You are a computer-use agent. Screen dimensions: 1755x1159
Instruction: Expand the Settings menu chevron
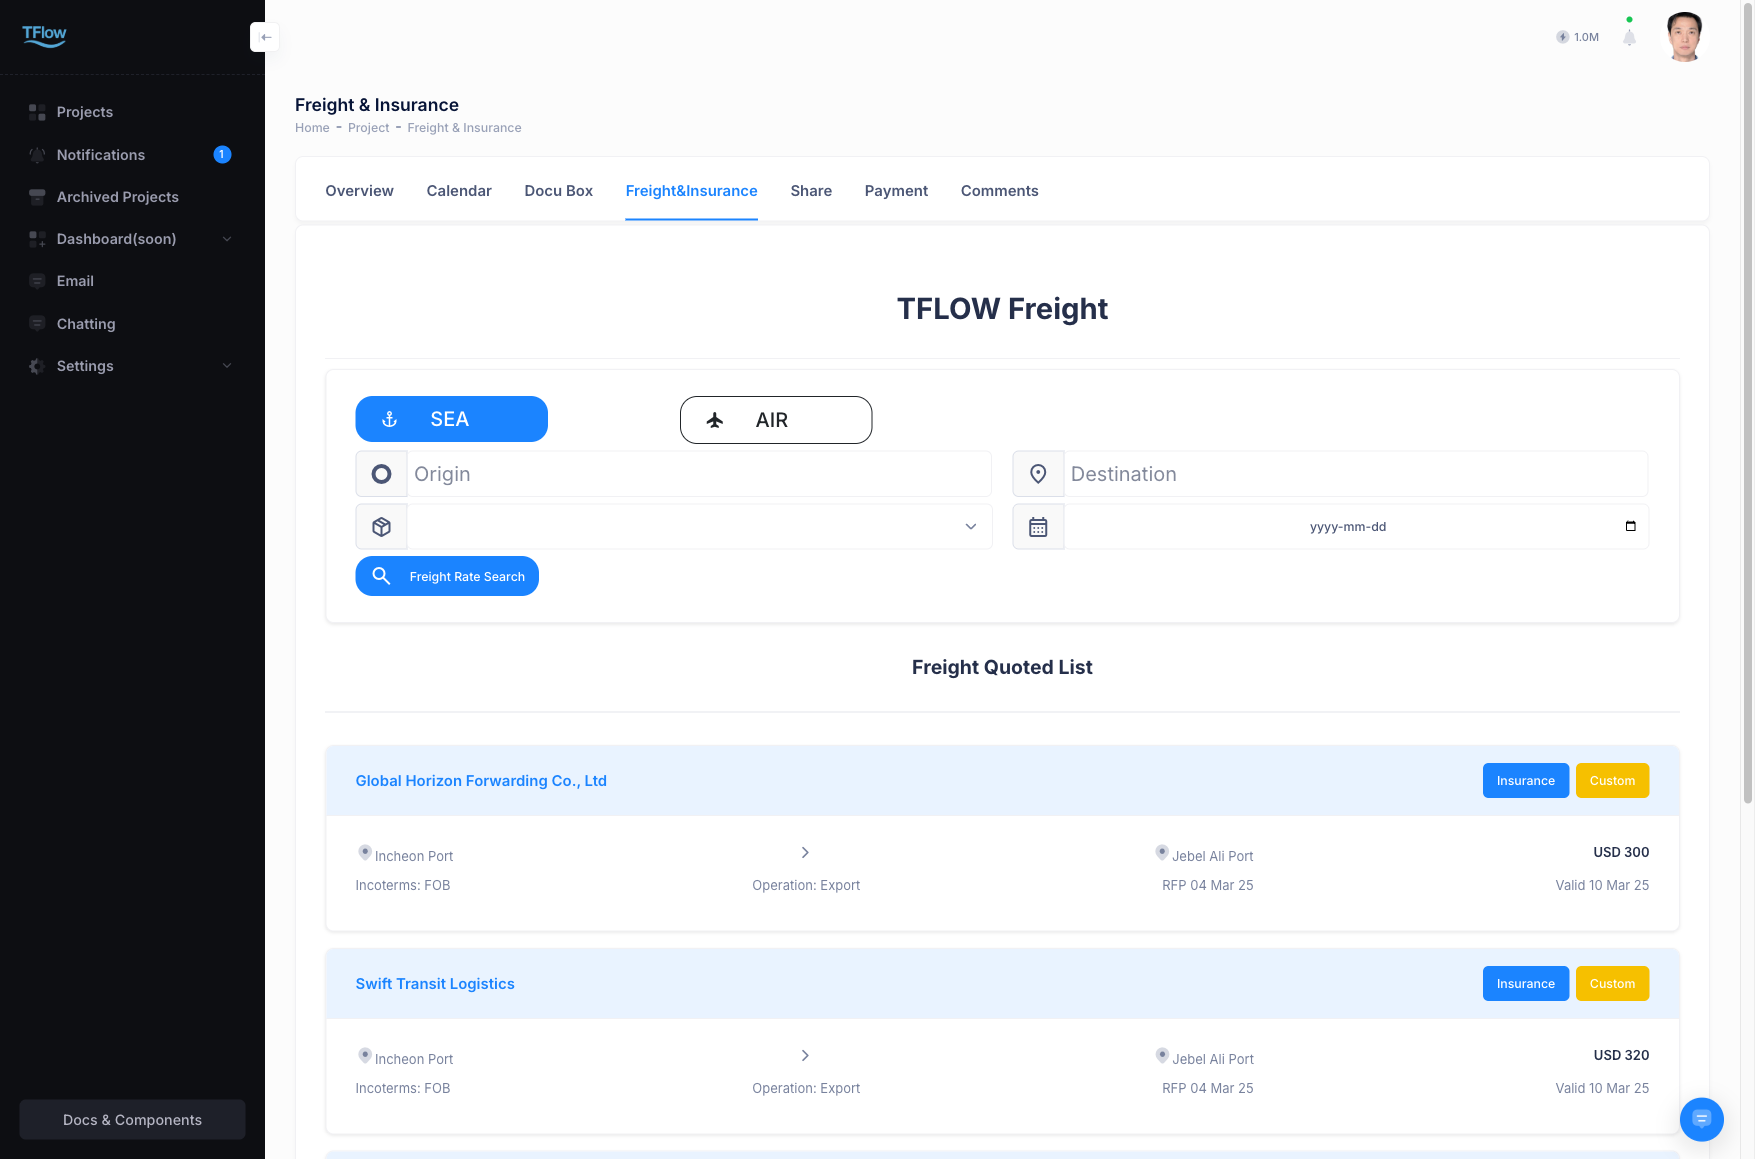click(x=227, y=366)
